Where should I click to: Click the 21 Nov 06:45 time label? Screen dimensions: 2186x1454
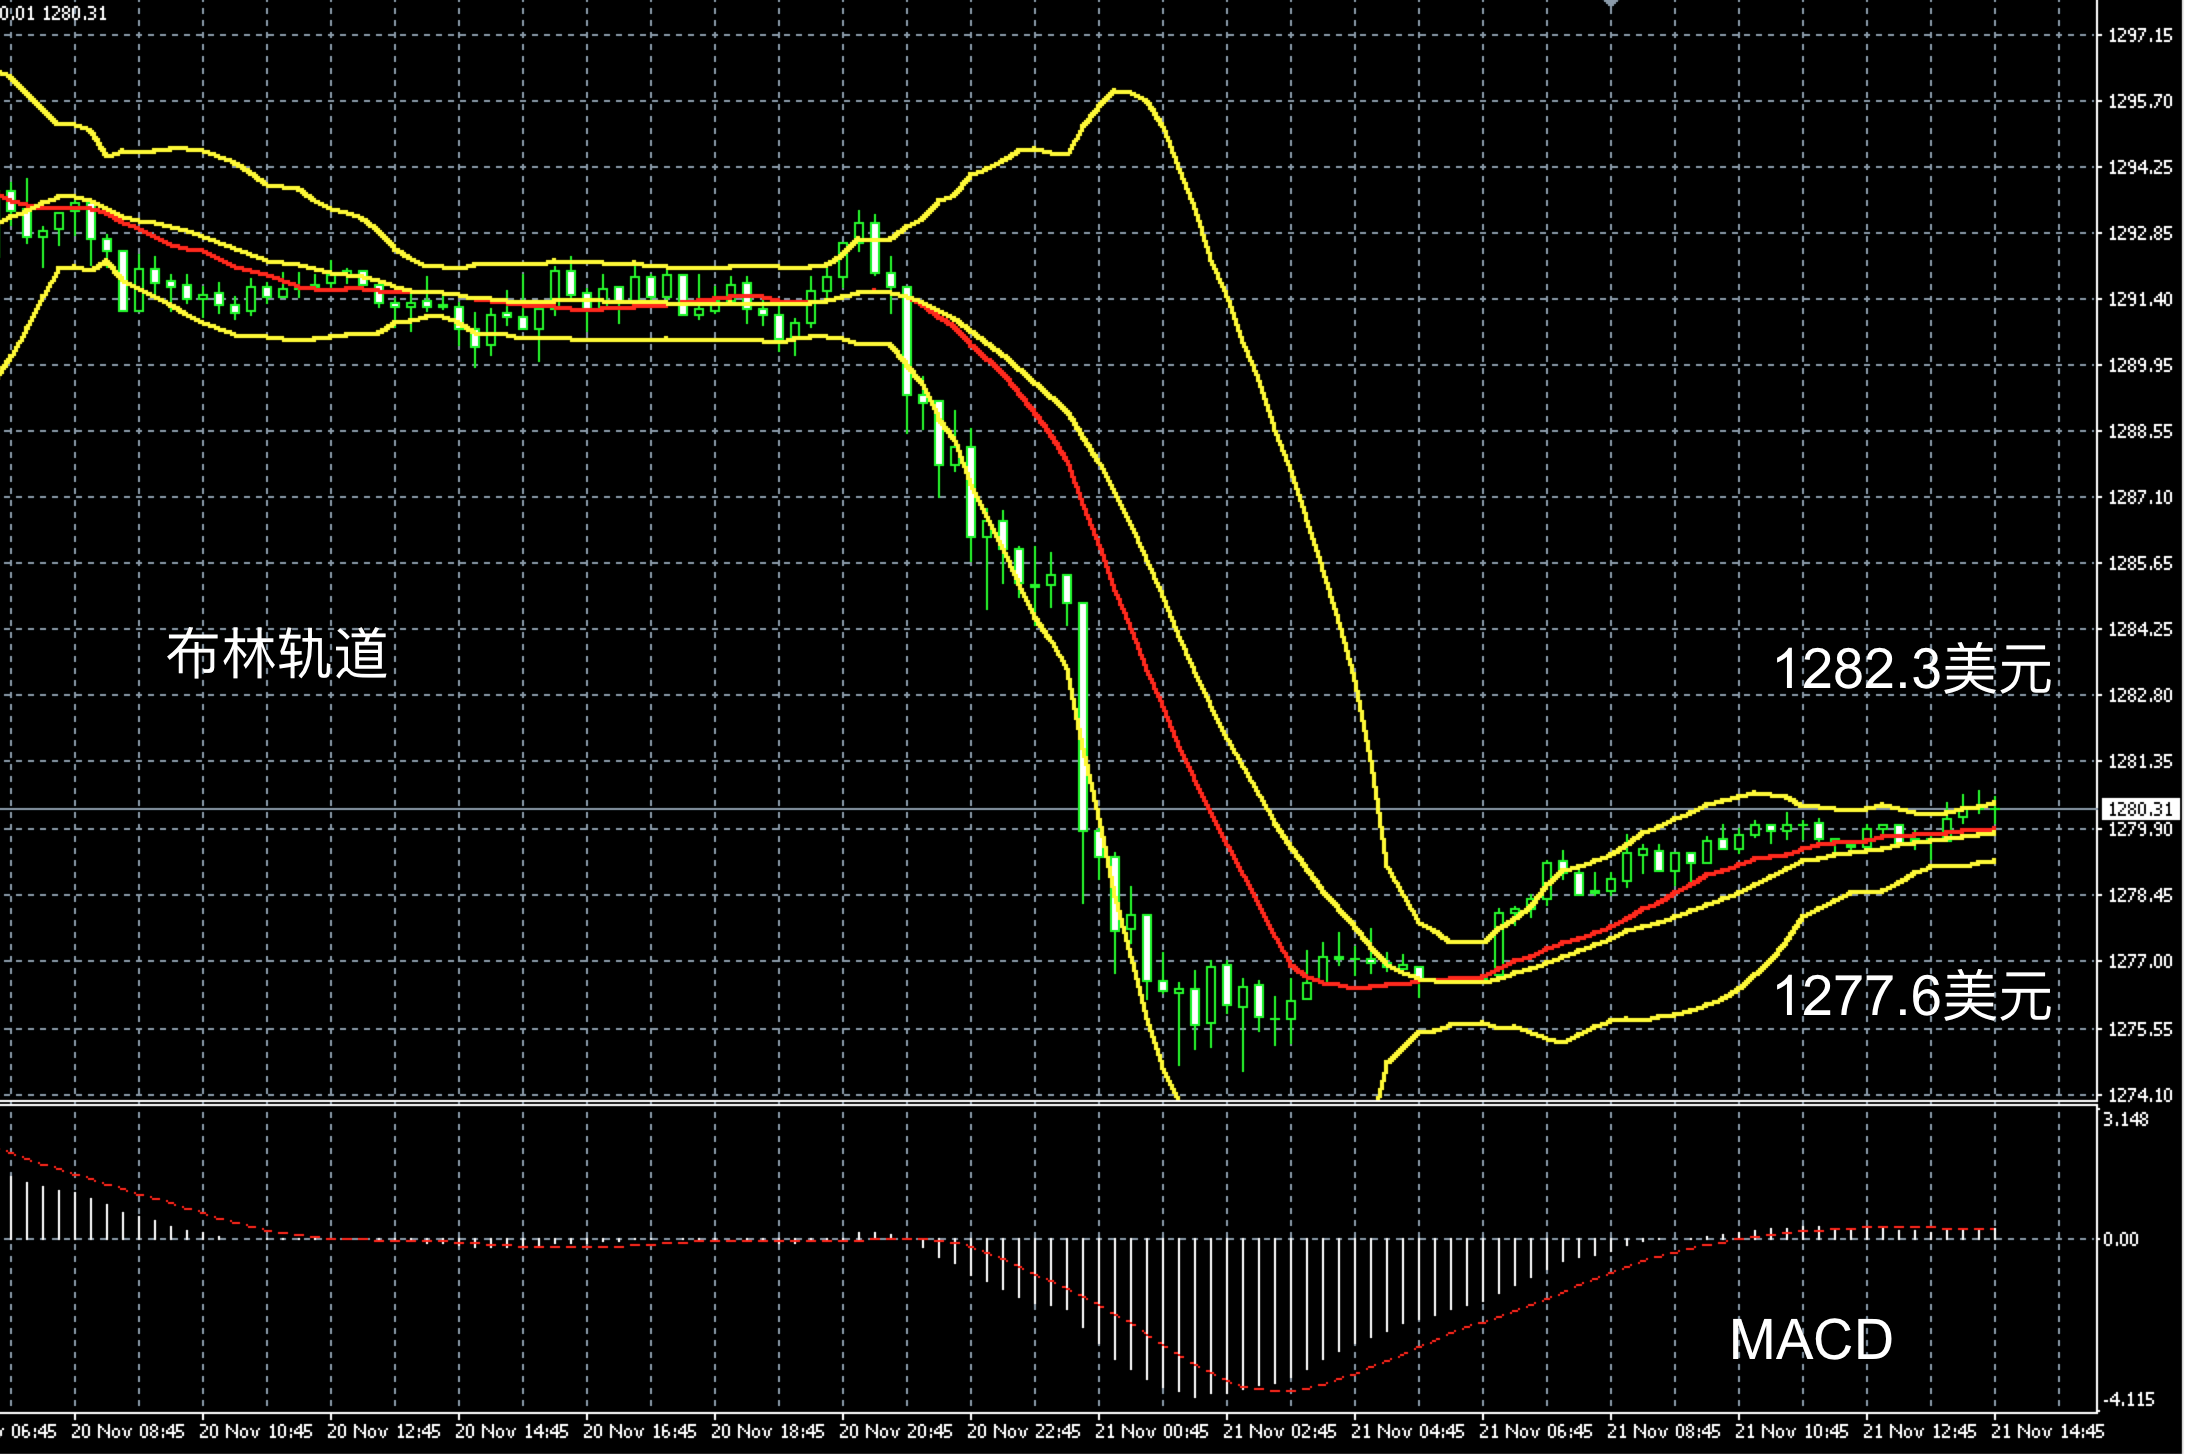1536,1431
